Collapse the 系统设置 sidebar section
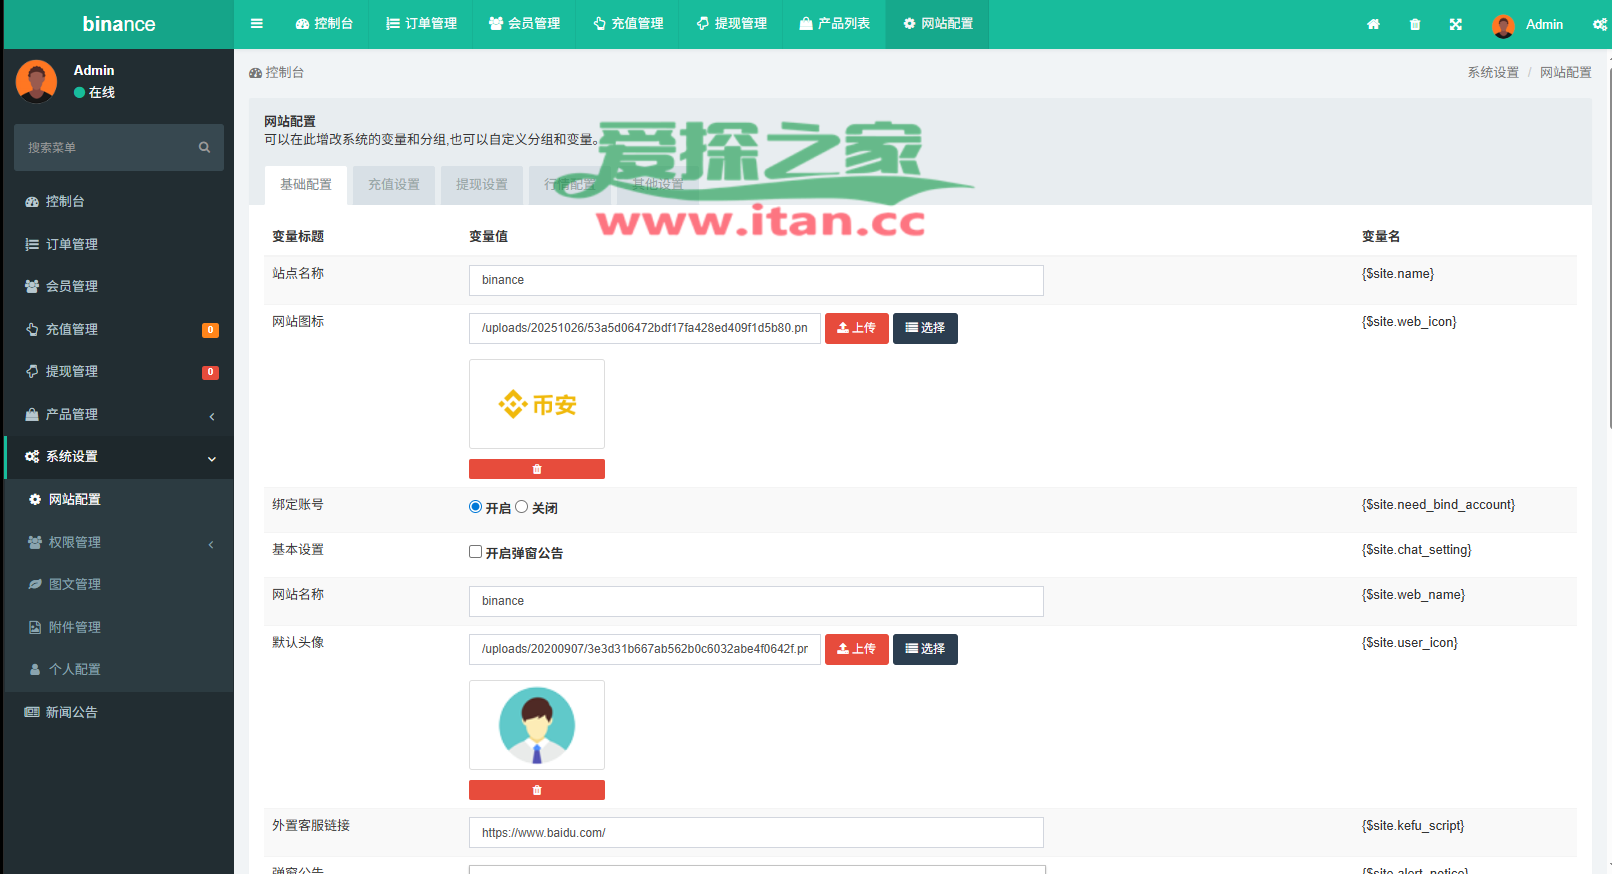 (x=118, y=457)
